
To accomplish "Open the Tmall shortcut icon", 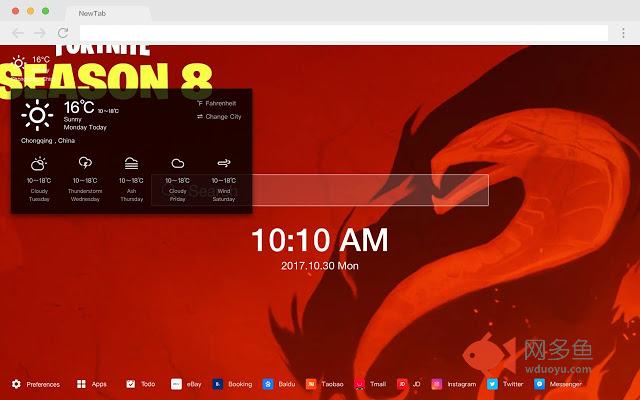I will click(360, 384).
